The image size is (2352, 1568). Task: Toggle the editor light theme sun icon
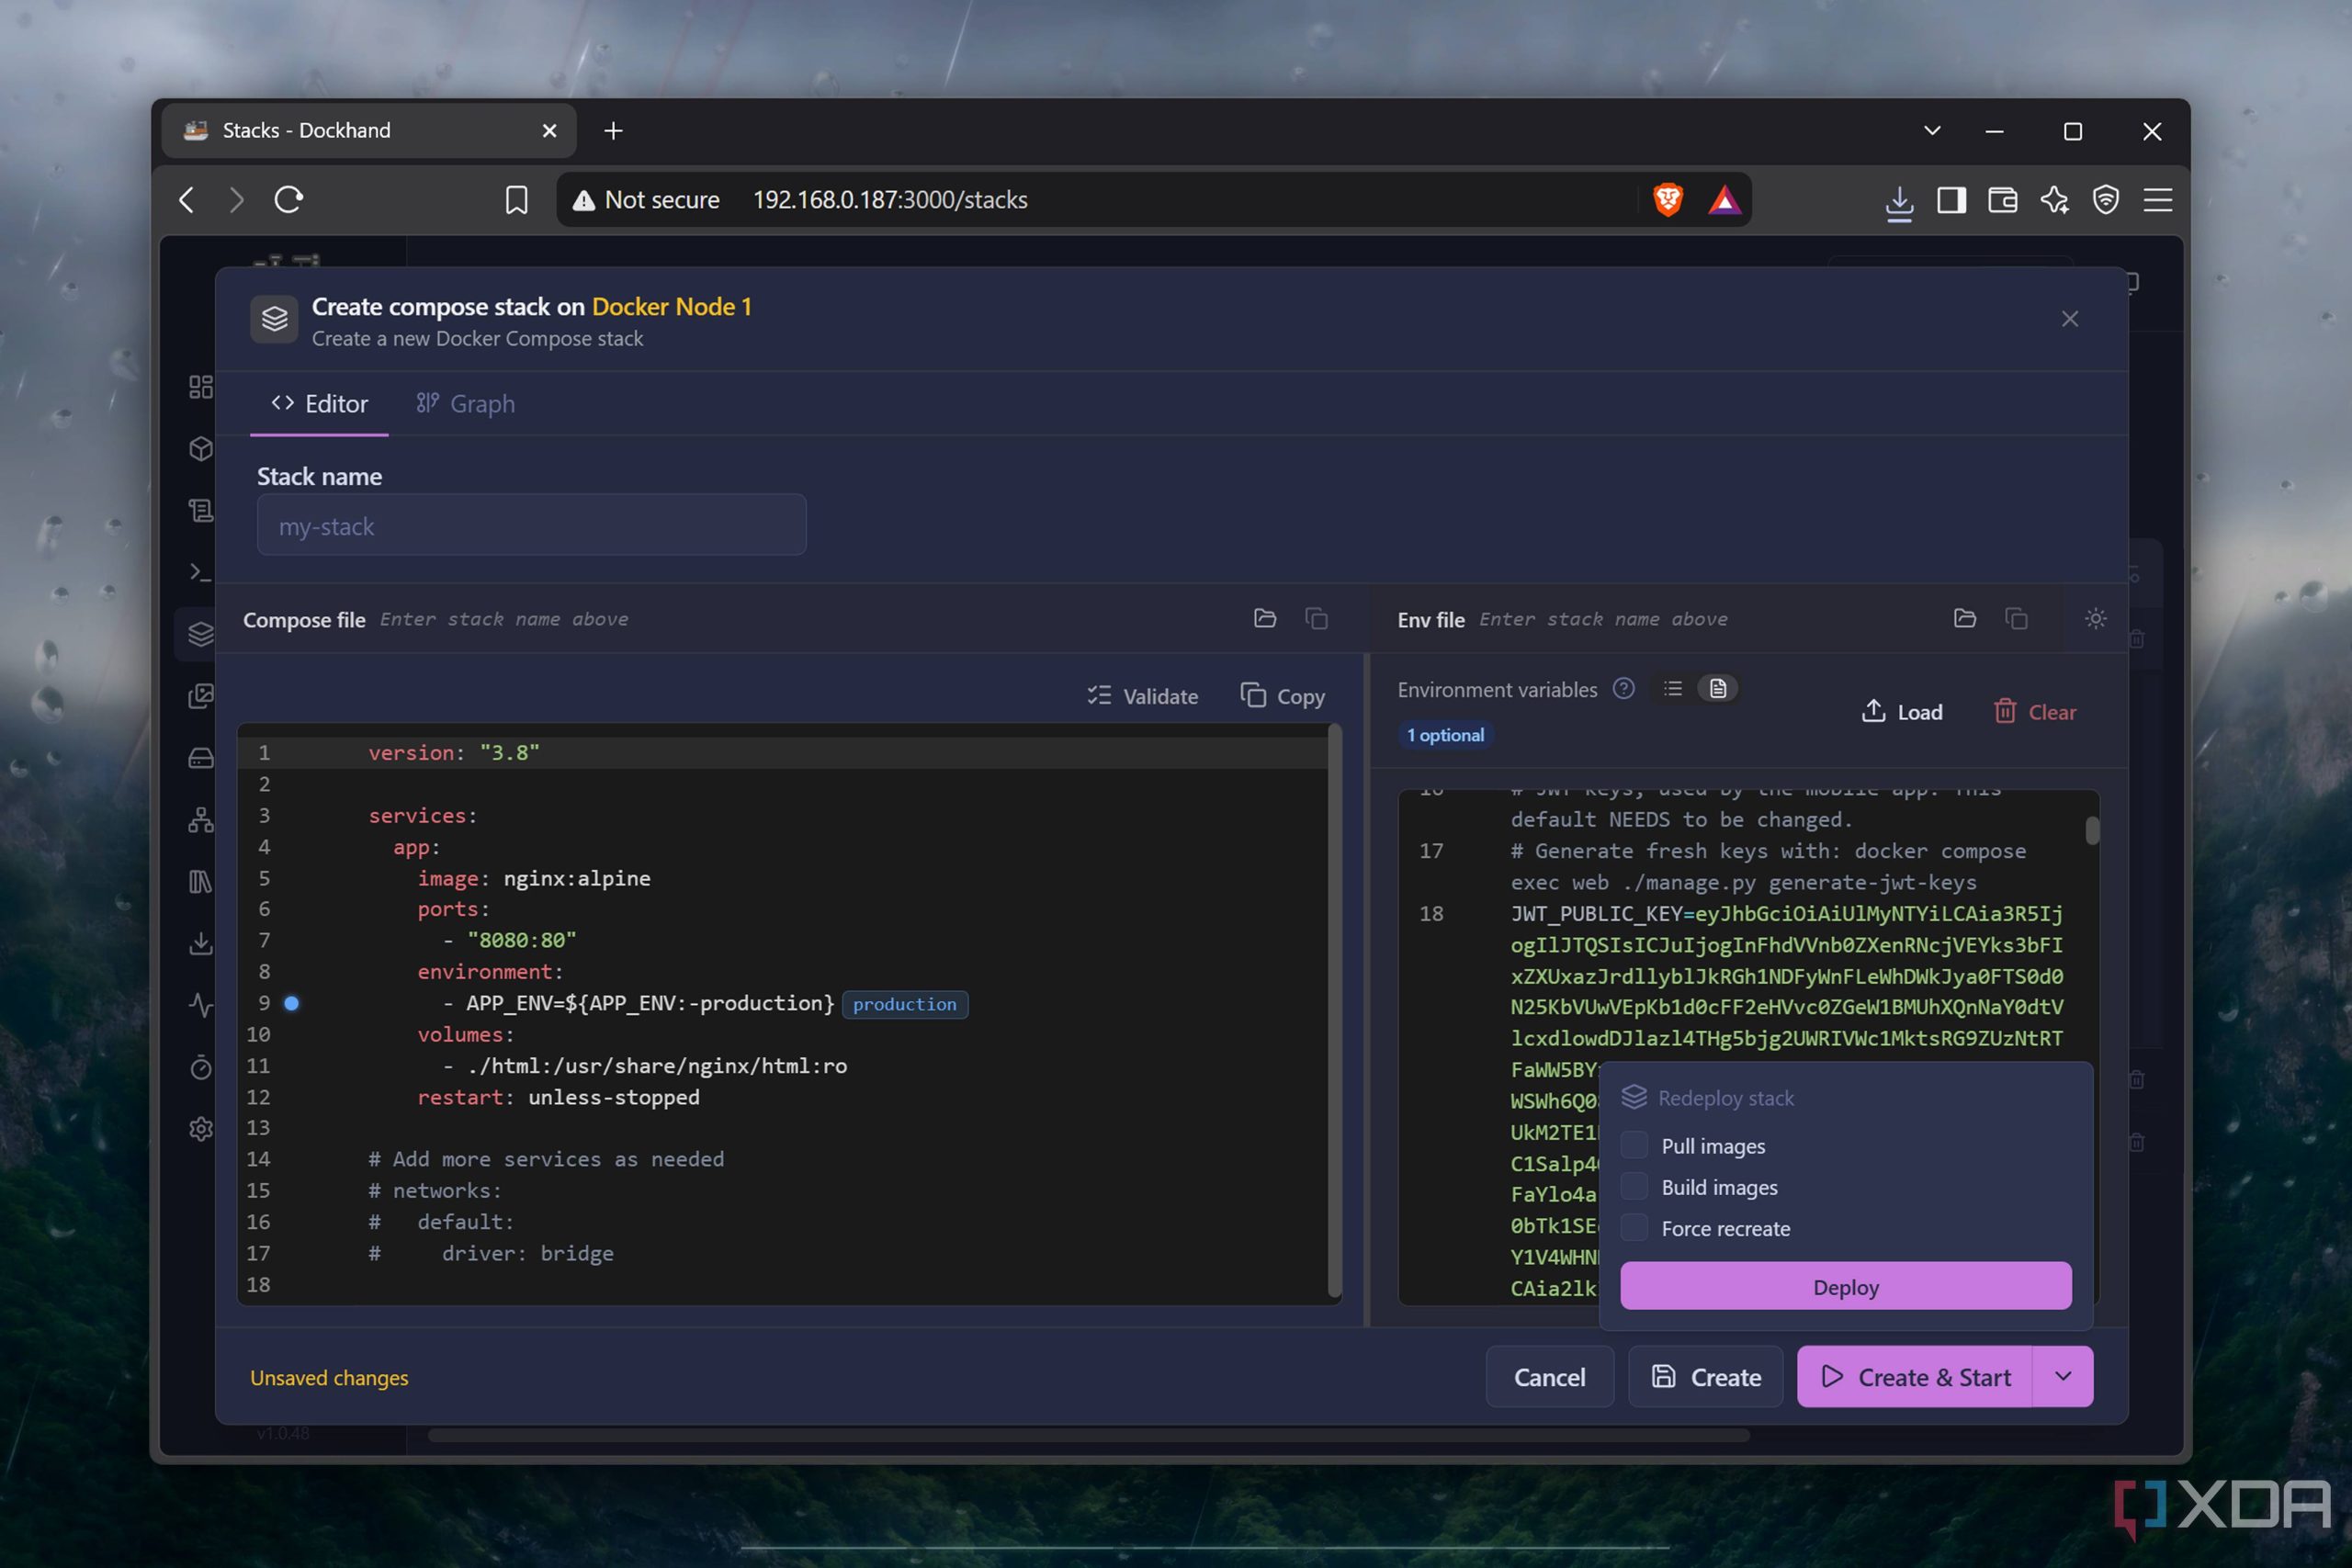[x=2096, y=619]
